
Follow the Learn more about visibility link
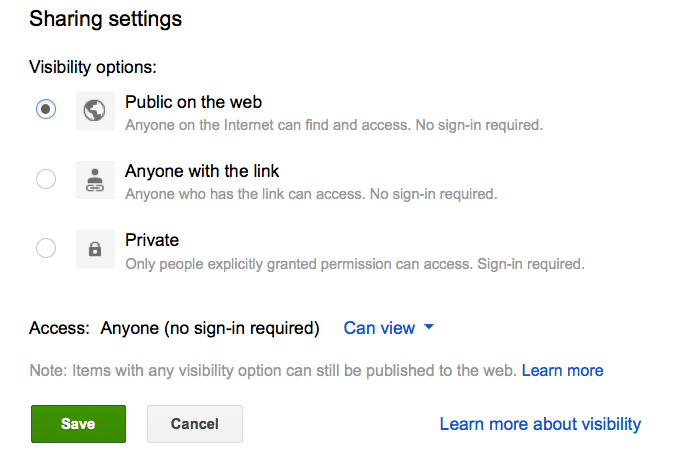pyautogui.click(x=540, y=424)
